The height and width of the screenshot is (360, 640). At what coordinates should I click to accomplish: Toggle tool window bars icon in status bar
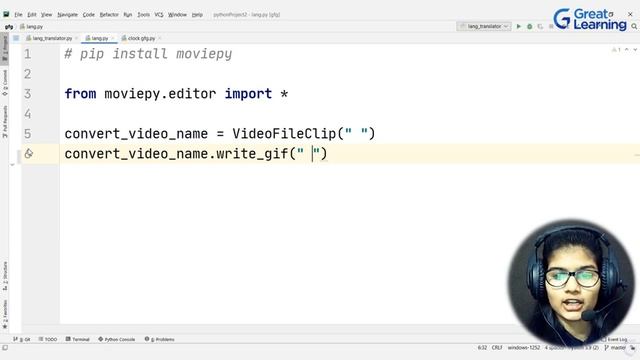pyautogui.click(x=5, y=348)
